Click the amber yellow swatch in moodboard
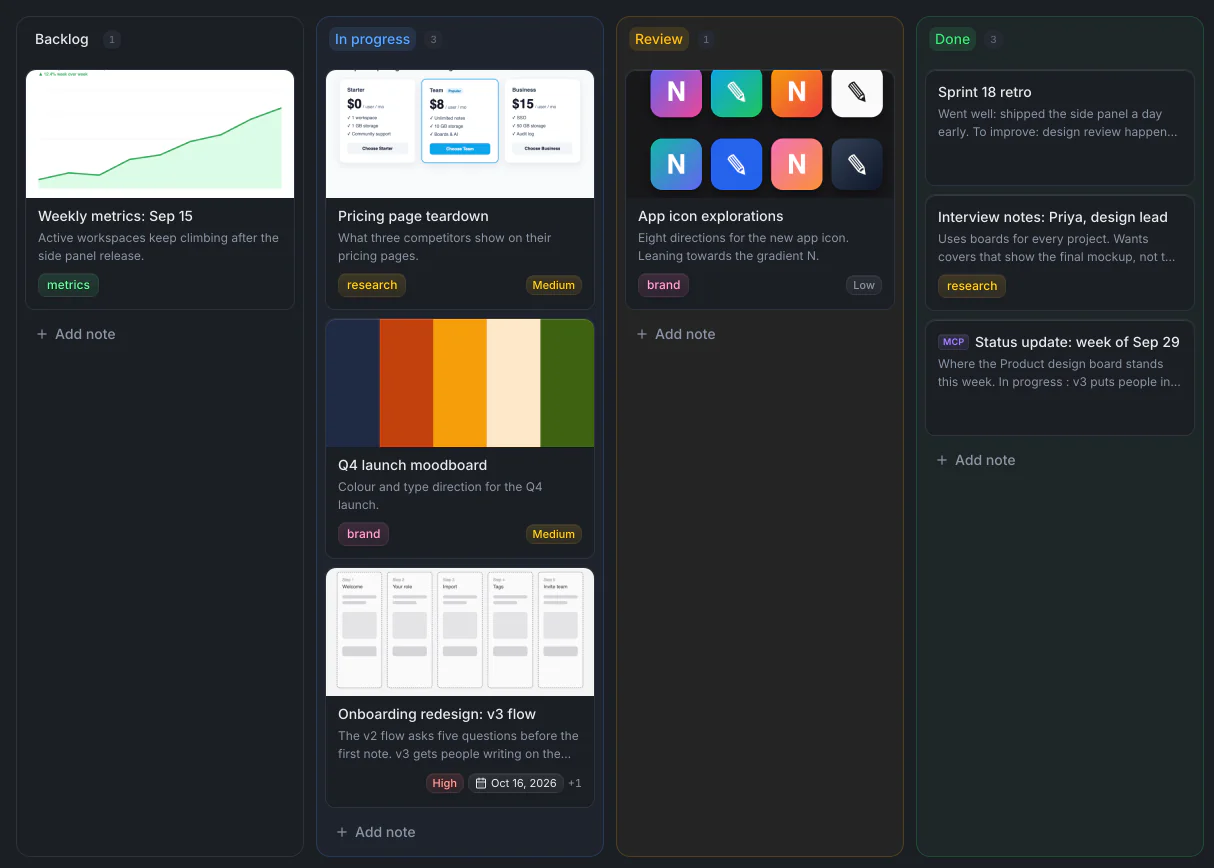 [460, 383]
